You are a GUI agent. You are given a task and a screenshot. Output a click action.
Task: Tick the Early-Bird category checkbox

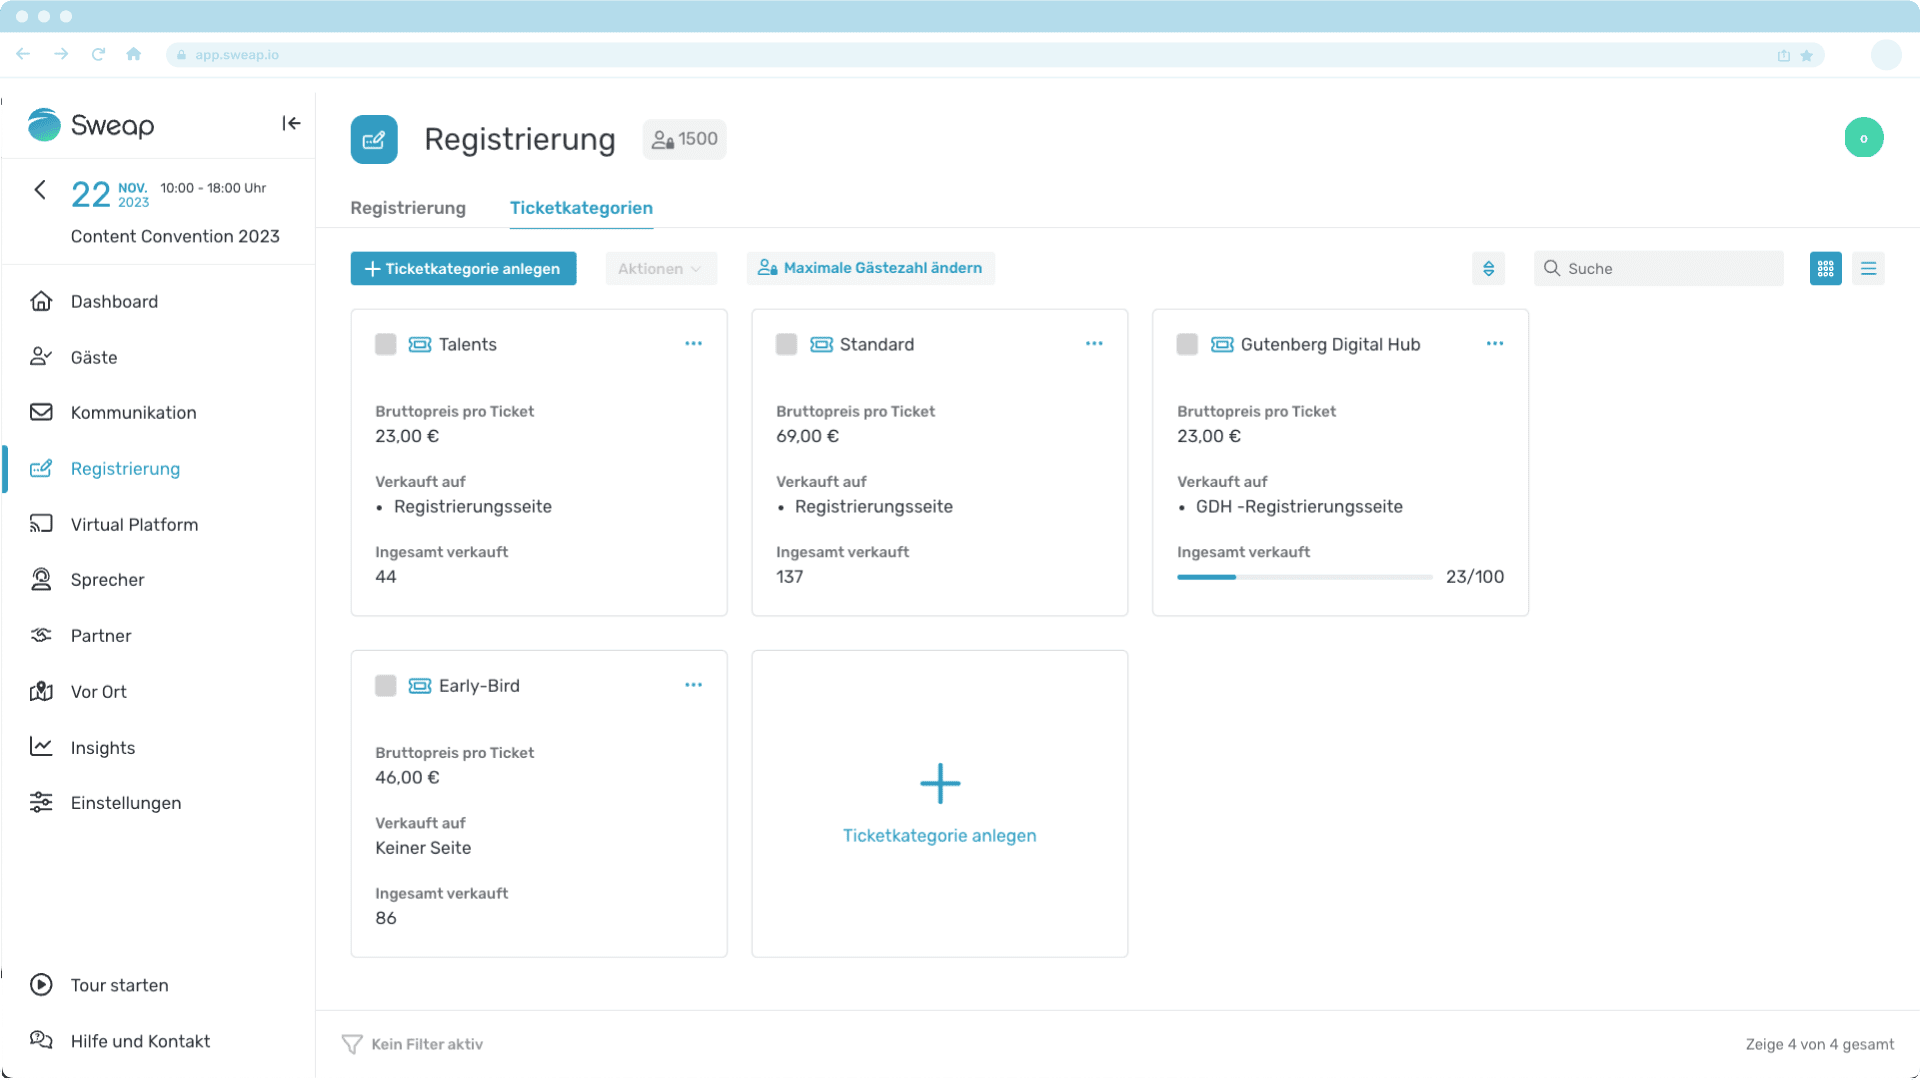385,685
